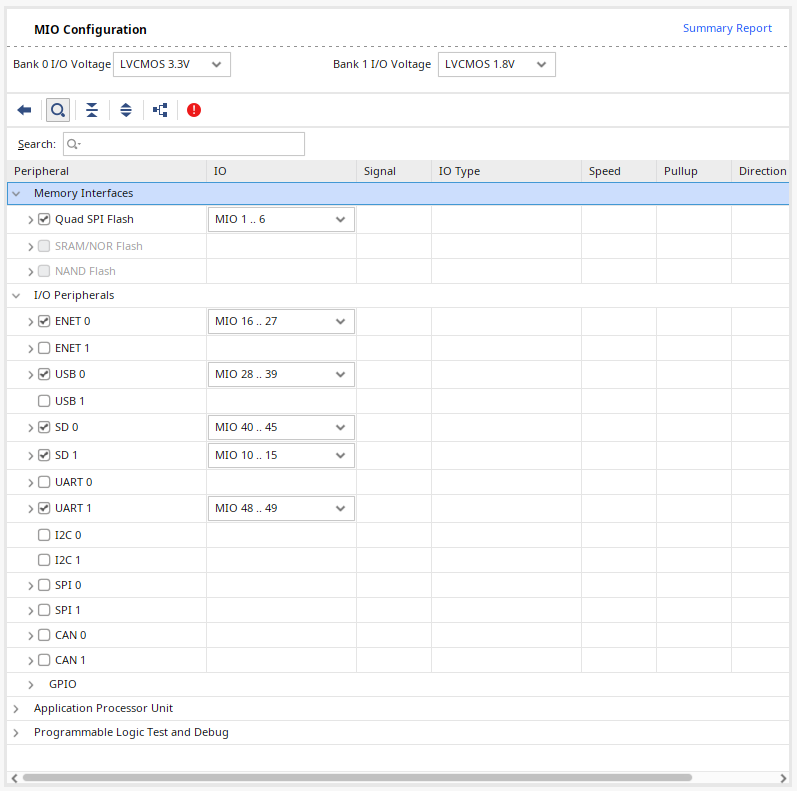This screenshot has width=797, height=791.
Task: Uncheck the UART 1 checkbox
Action: coord(44,508)
